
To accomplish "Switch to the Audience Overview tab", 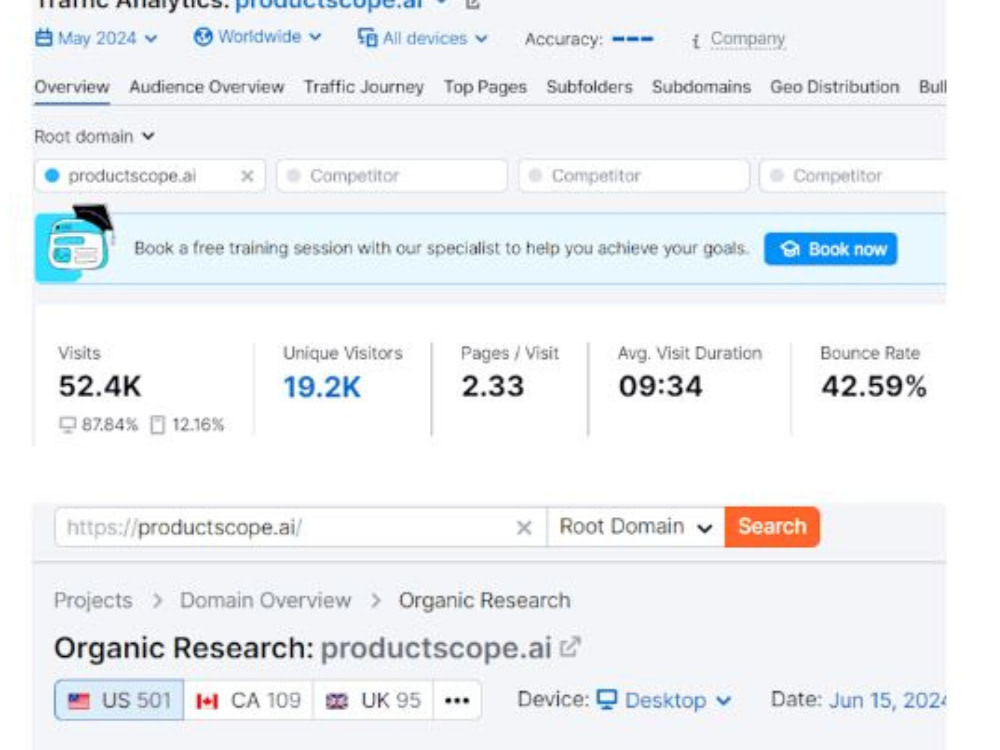I will tap(207, 87).
